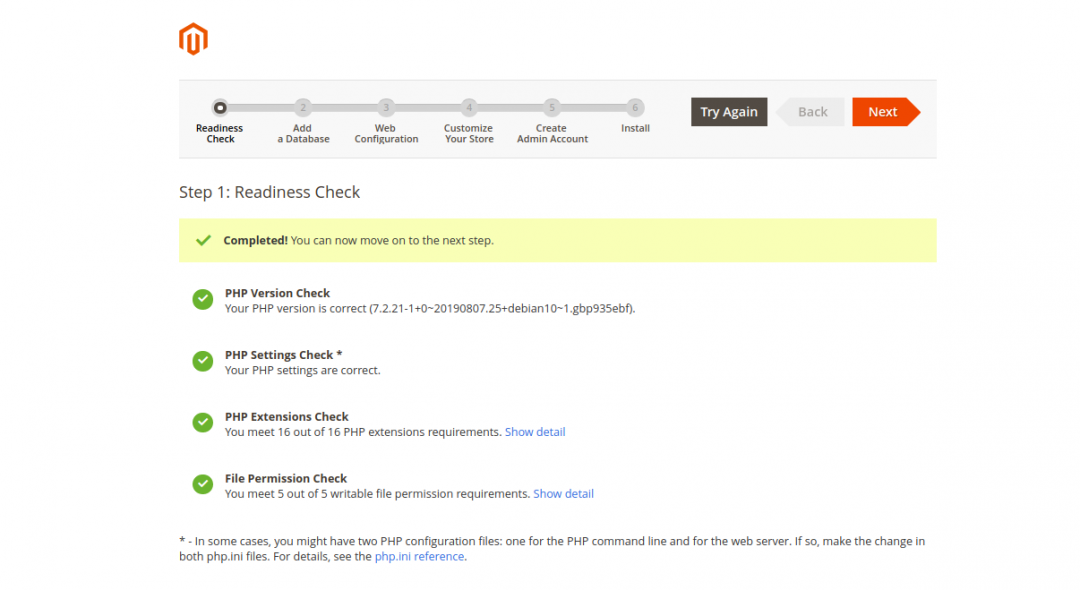Click the Magento logo icon
Screen dimensions: 1080x590
pyautogui.click(x=193, y=39)
